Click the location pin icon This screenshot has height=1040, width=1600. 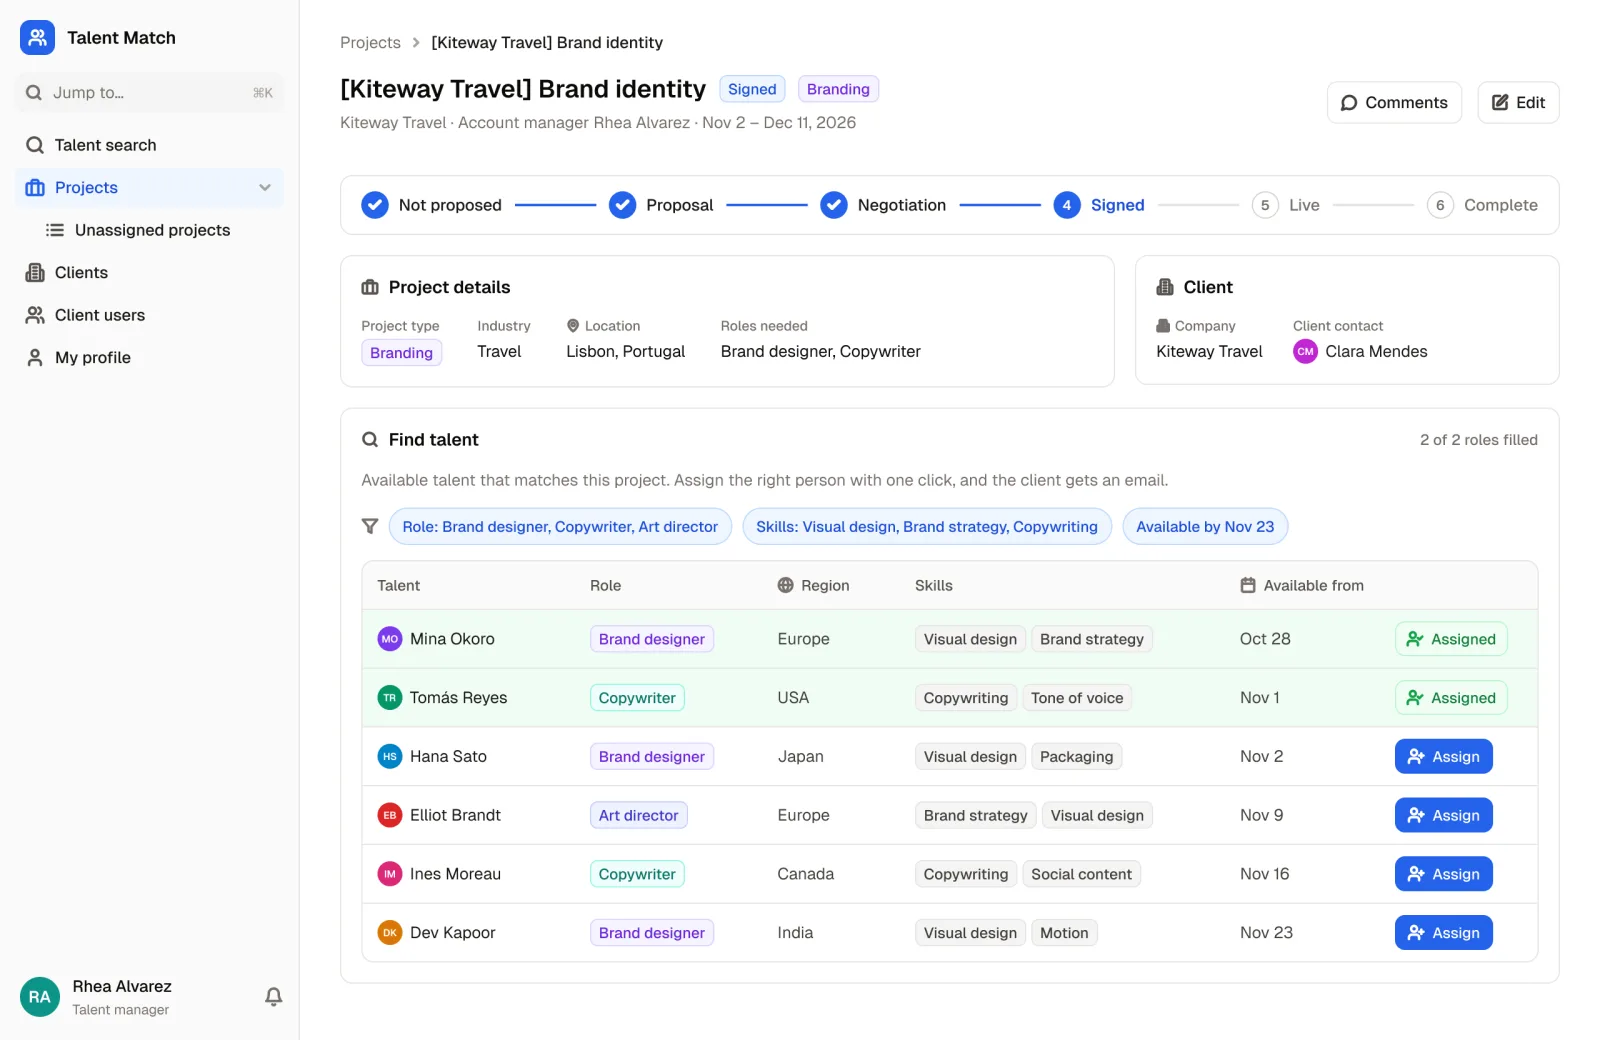(x=573, y=326)
